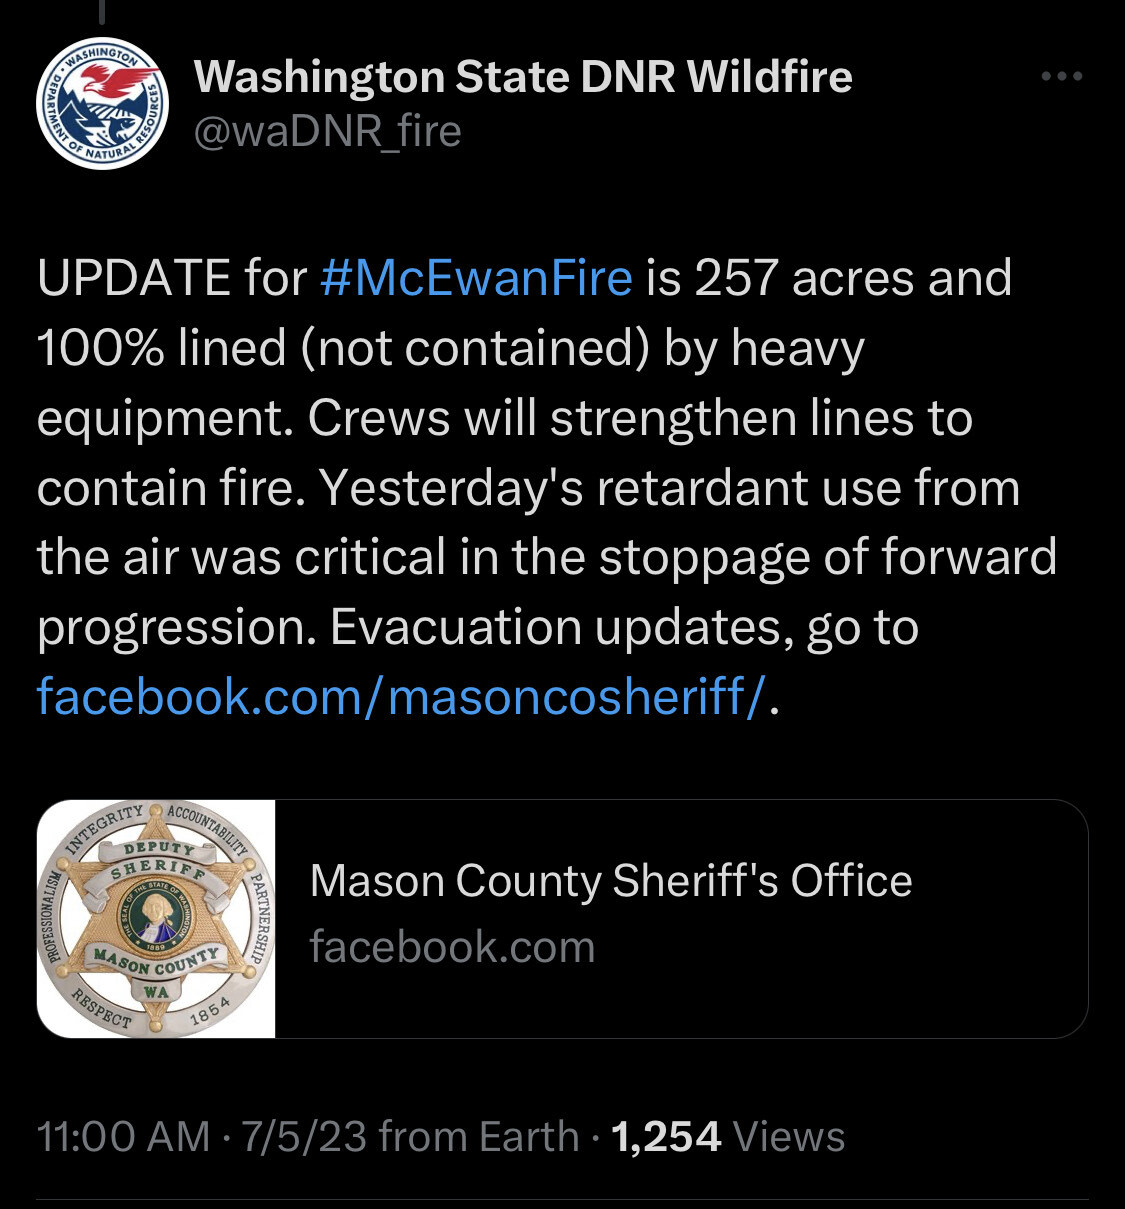Follow the facebook.com/masoncosheriff/ link
Screen dimensions: 1125x1209
pos(402,696)
